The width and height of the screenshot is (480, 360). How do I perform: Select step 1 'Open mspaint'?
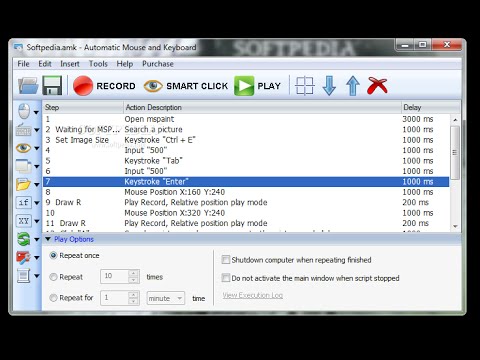click(x=246, y=119)
